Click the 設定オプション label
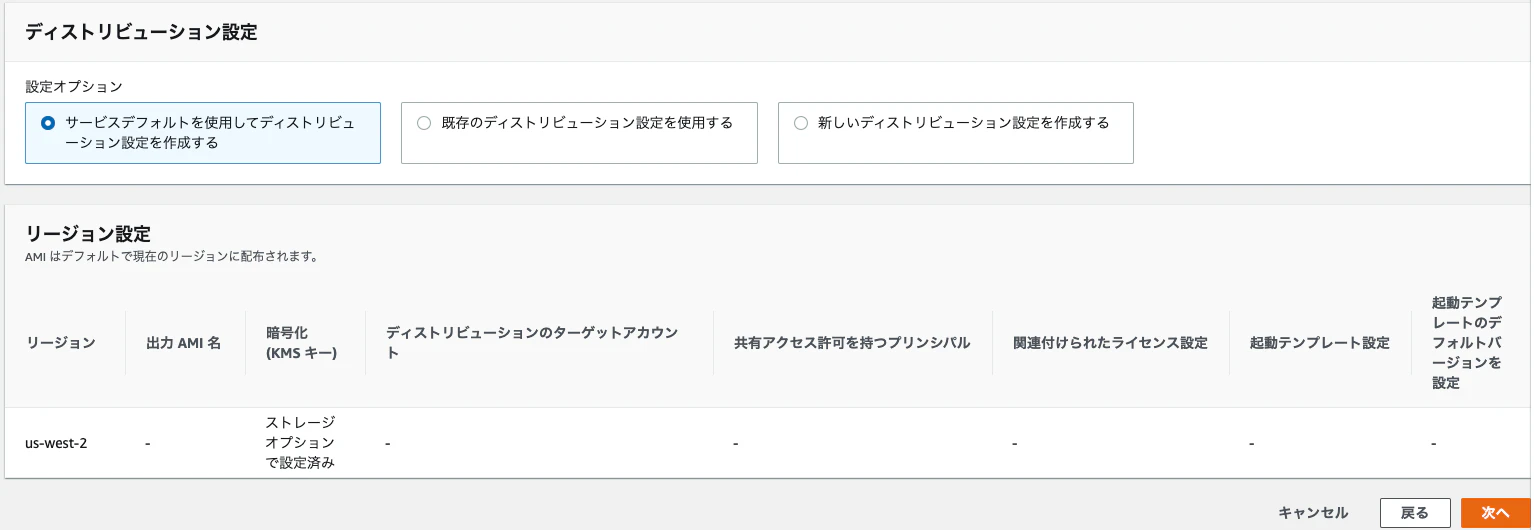 tap(74, 87)
